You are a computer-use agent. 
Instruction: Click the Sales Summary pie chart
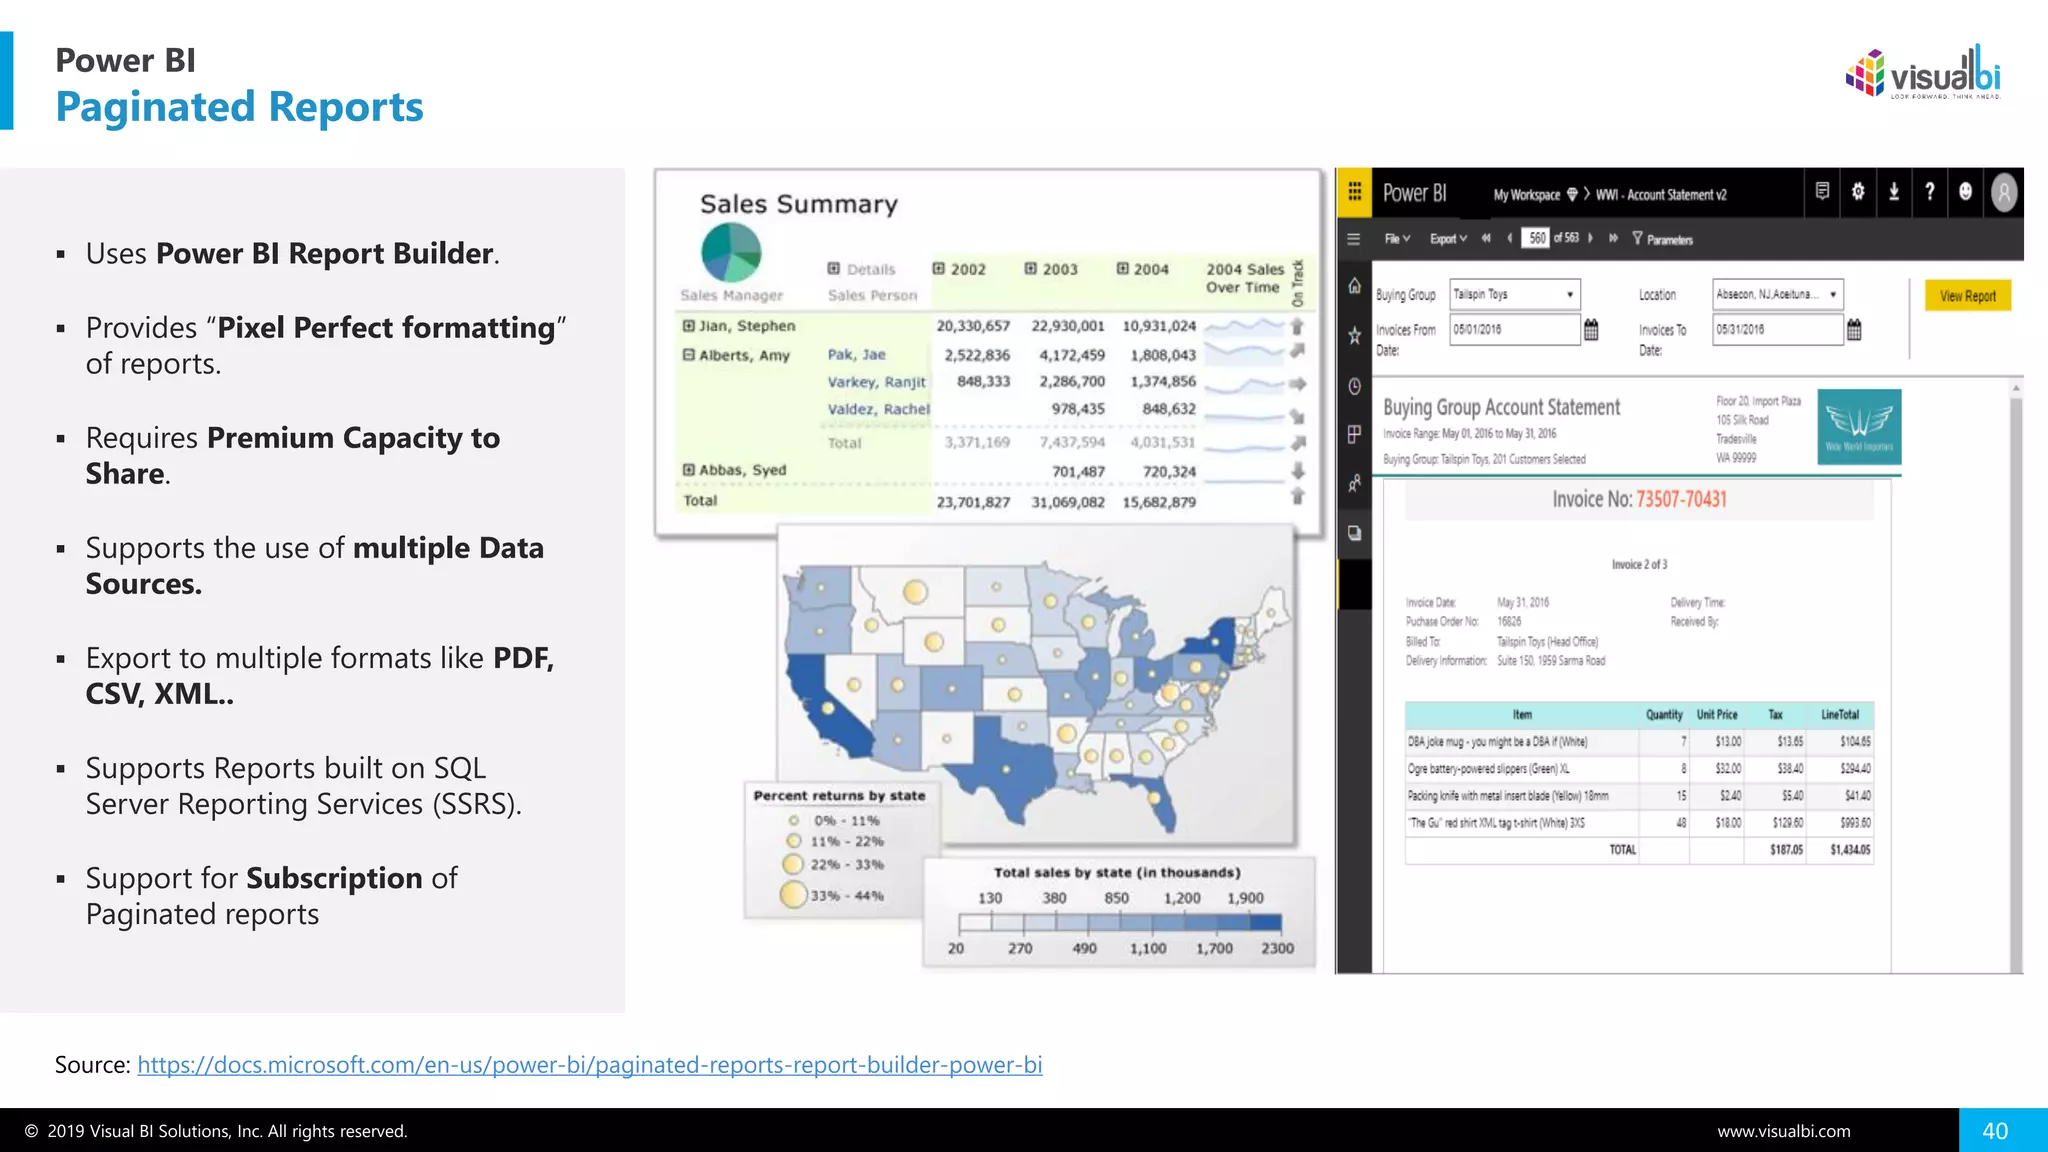pyautogui.click(x=731, y=252)
